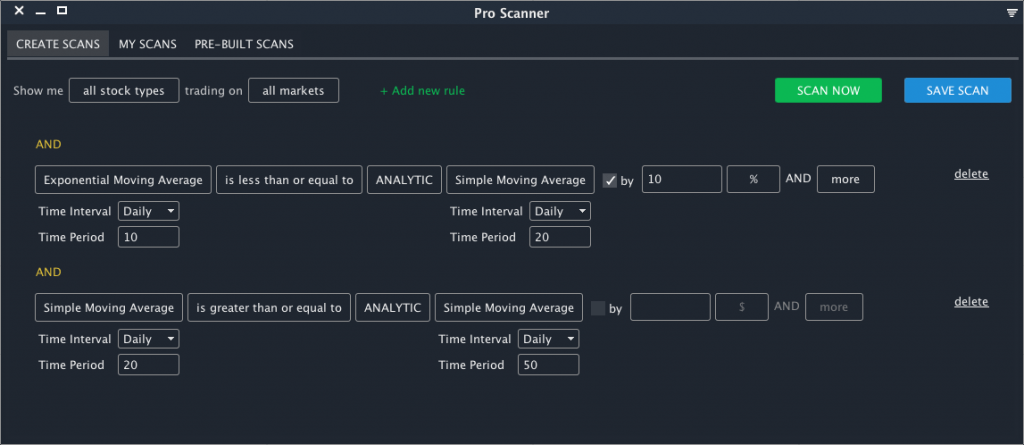Uncheck the 'by' checkbox in first rule
This screenshot has height=445, width=1024.
(x=610, y=181)
